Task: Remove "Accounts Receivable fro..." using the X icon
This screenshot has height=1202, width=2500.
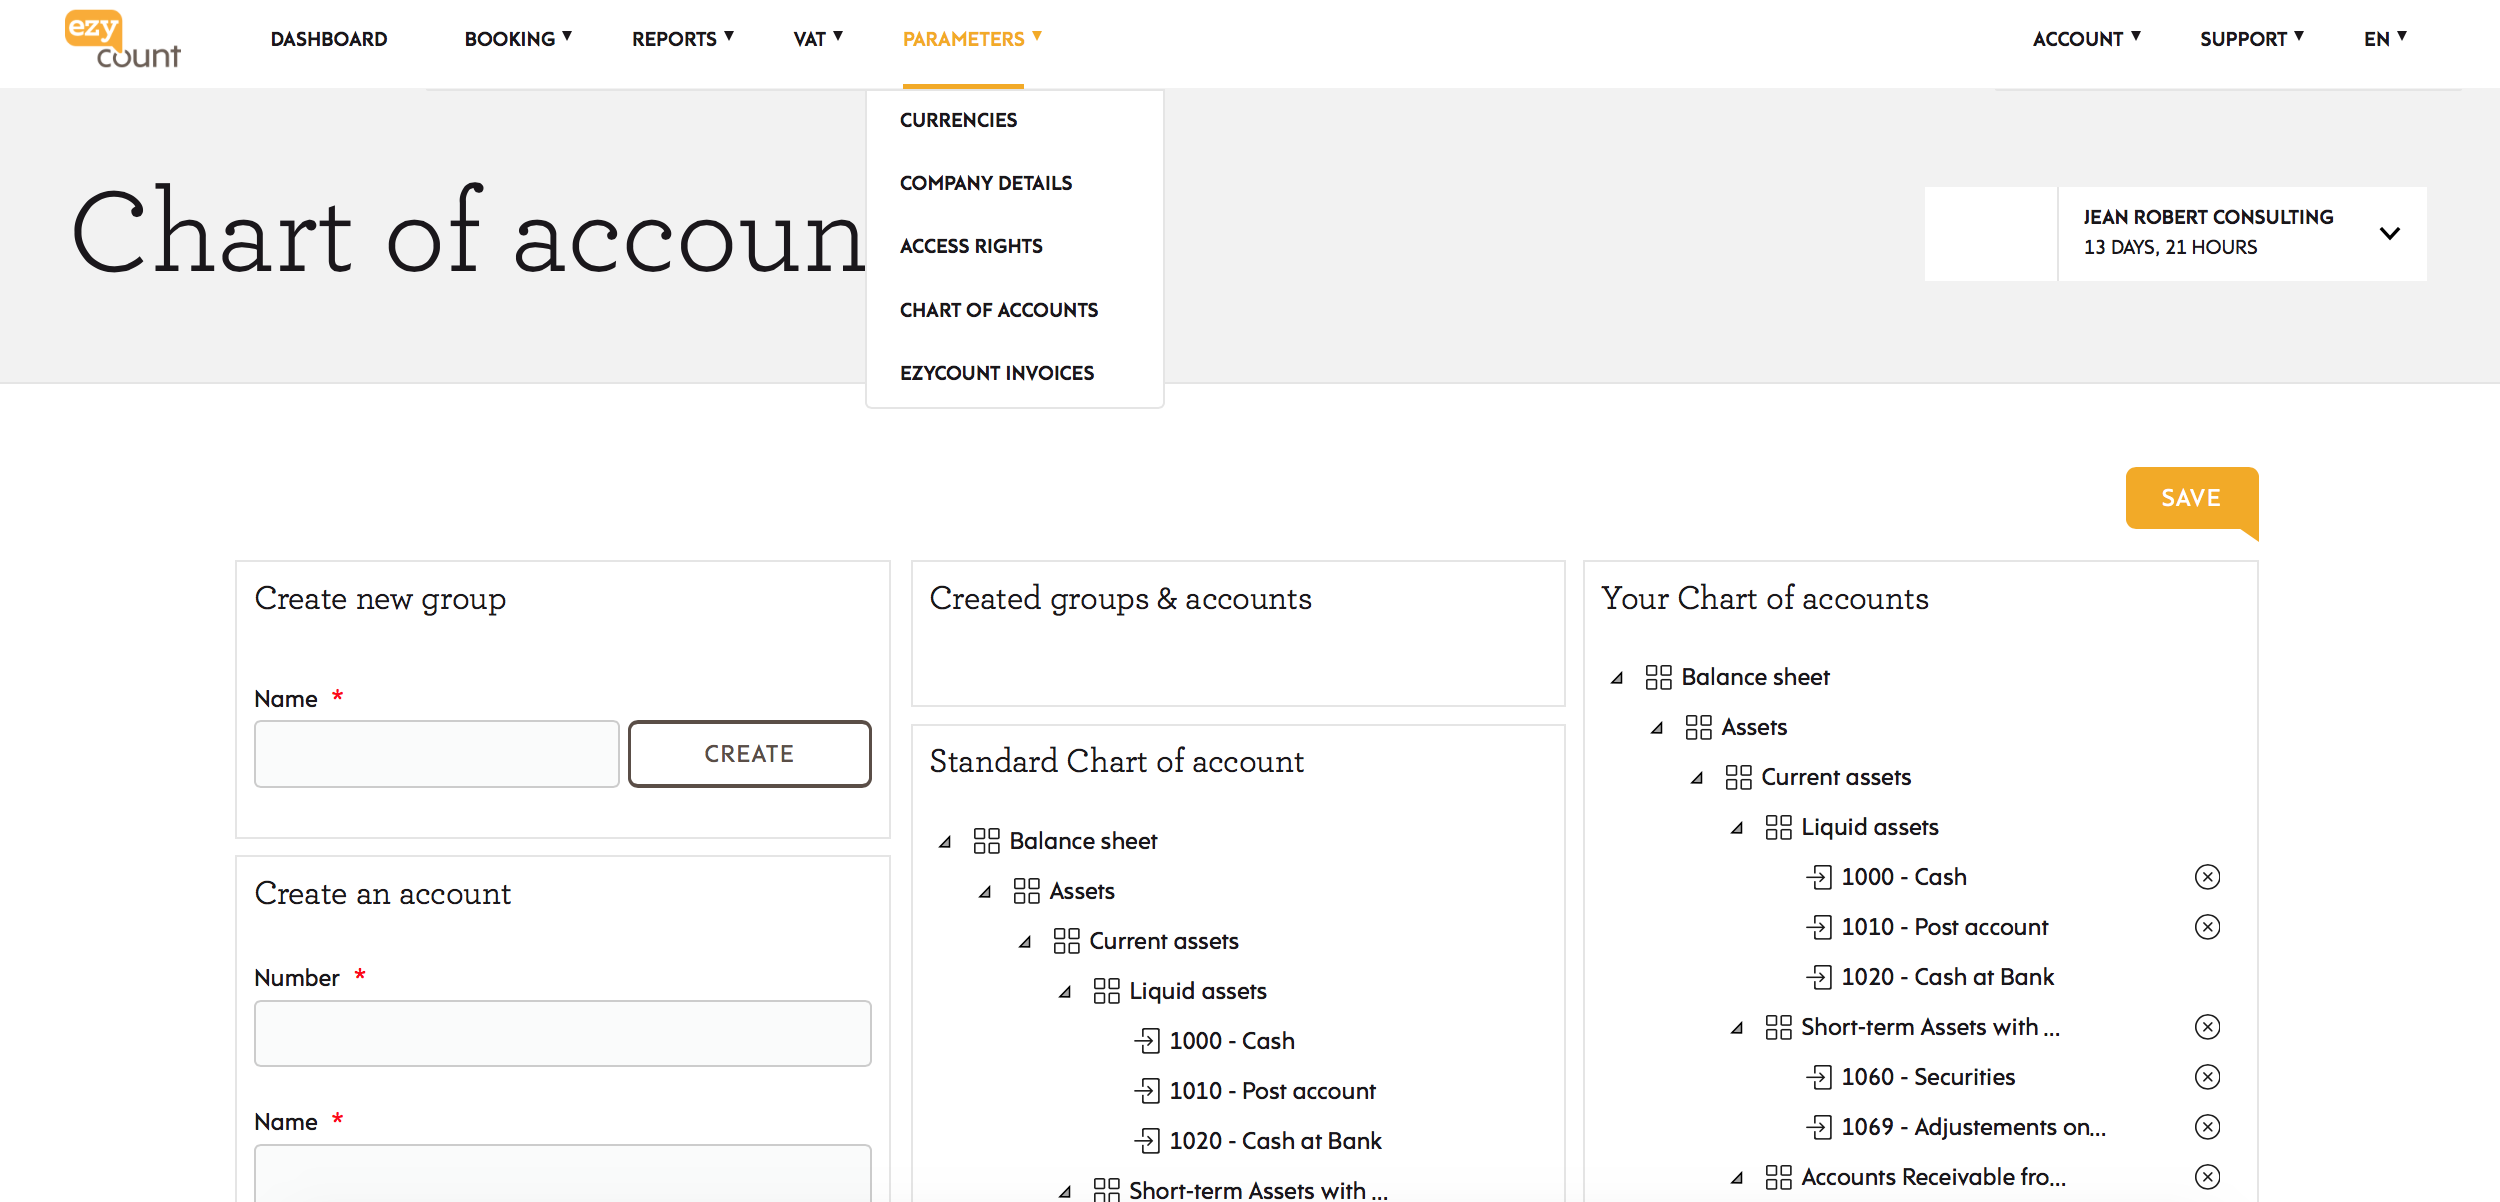Action: click(x=2208, y=1176)
